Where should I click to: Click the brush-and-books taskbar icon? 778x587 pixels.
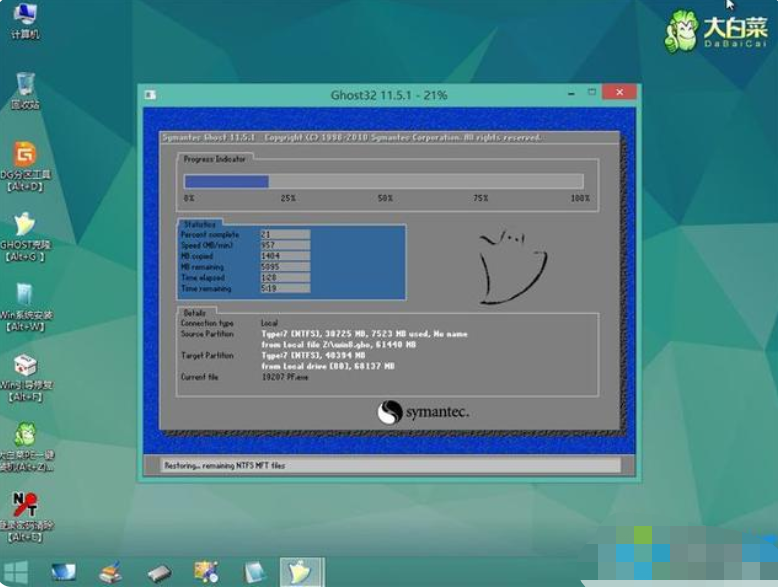click(111, 573)
